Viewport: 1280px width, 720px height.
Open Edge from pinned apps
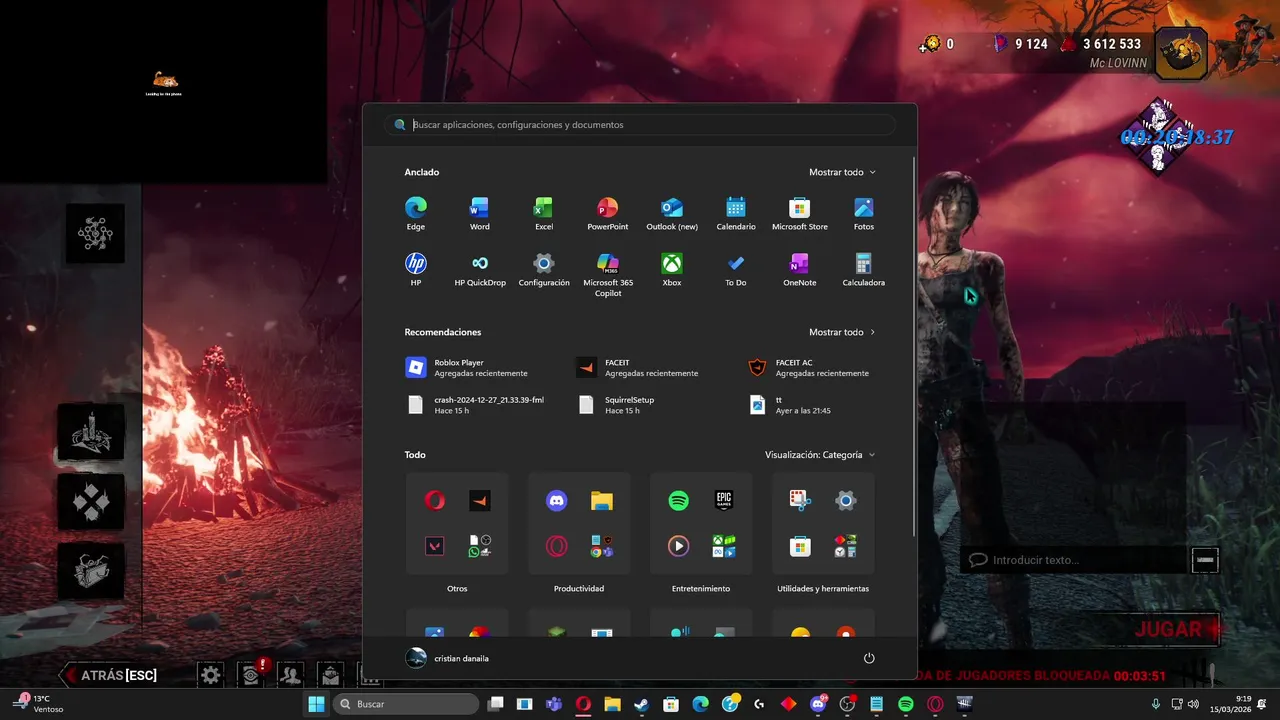tap(416, 213)
